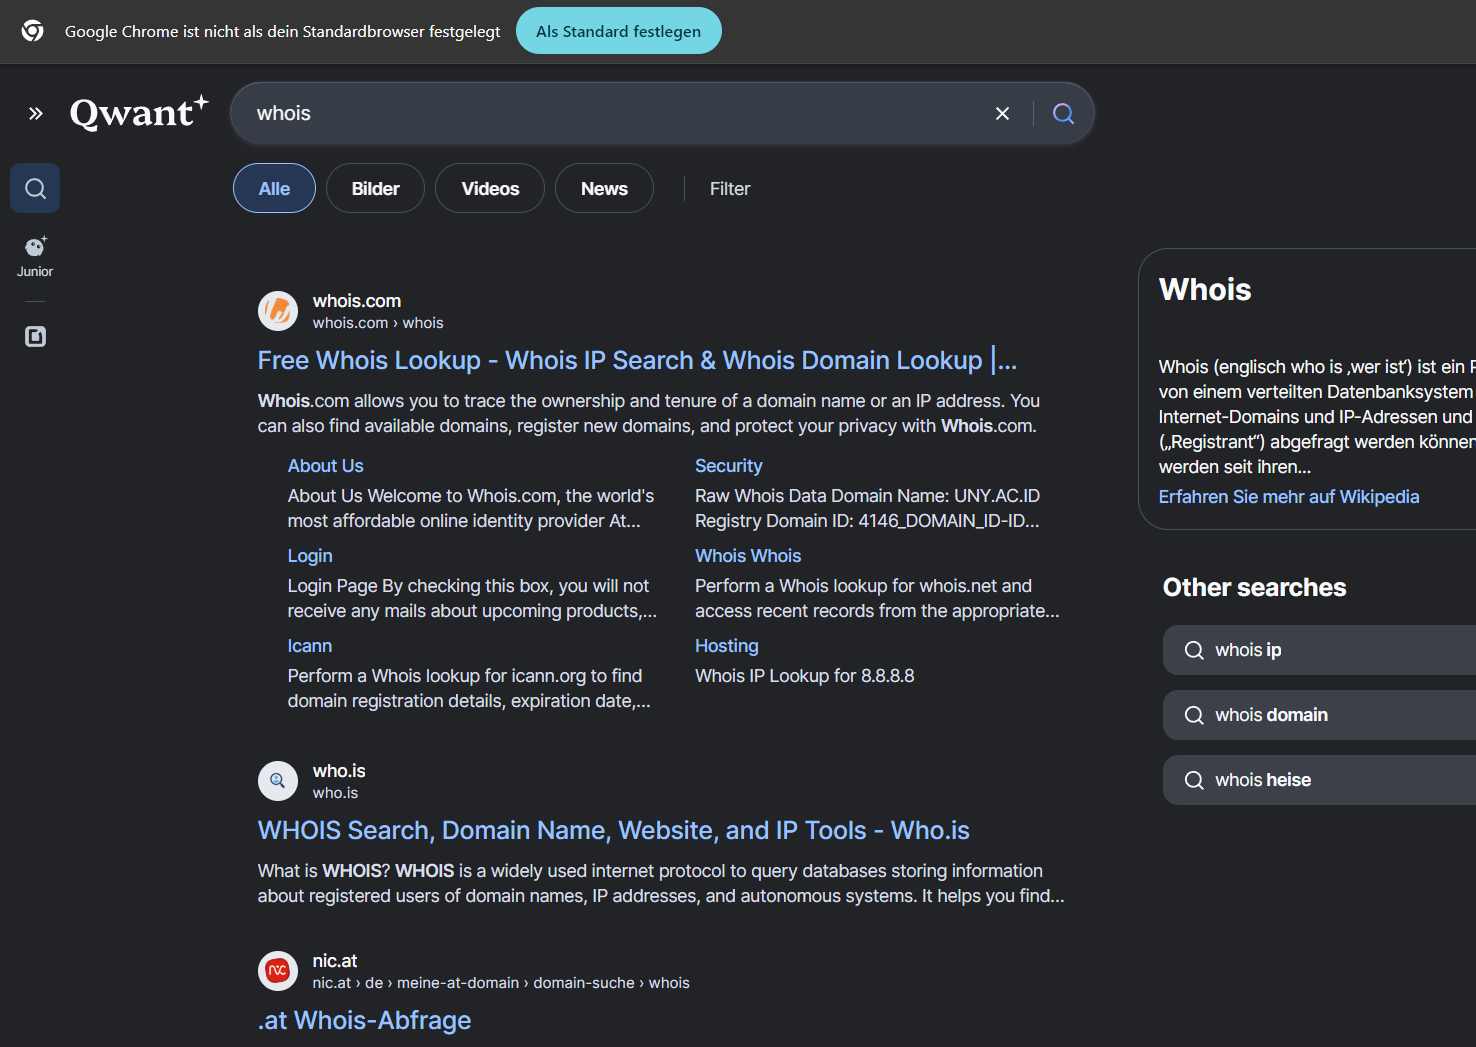Switch to the Bilder tab
This screenshot has width=1476, height=1047.
coord(375,188)
